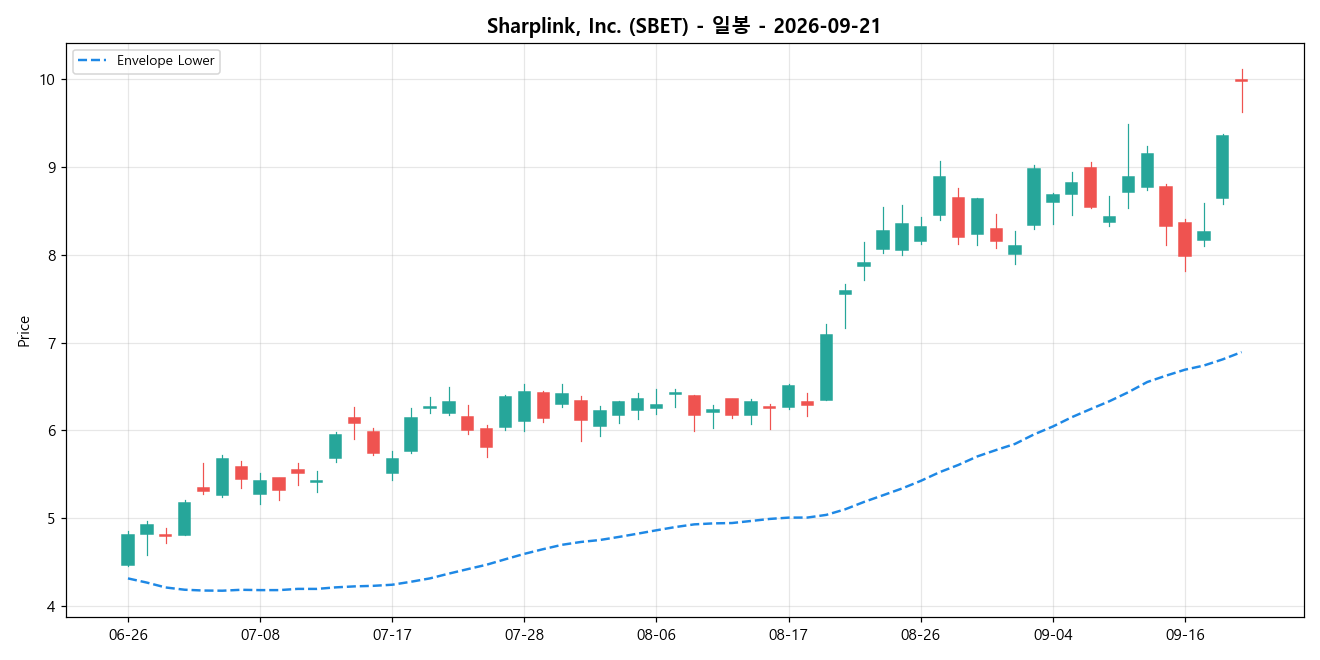
Task: Click the 06-26 date tick label
Action: pos(128,635)
